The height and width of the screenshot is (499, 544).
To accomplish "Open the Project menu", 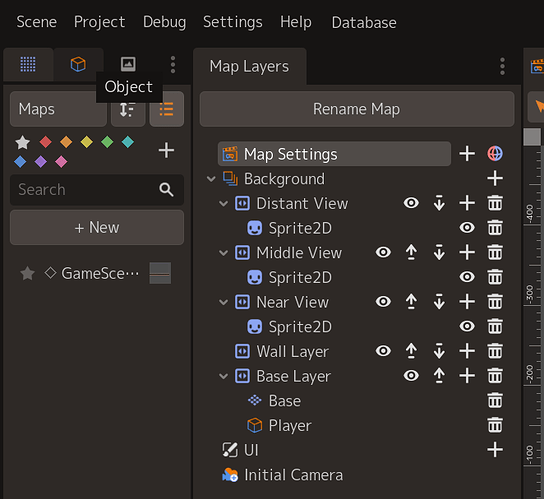I will [100, 22].
